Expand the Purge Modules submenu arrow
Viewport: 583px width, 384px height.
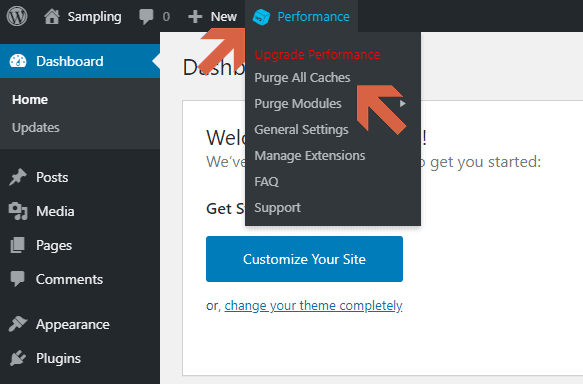pyautogui.click(x=403, y=104)
